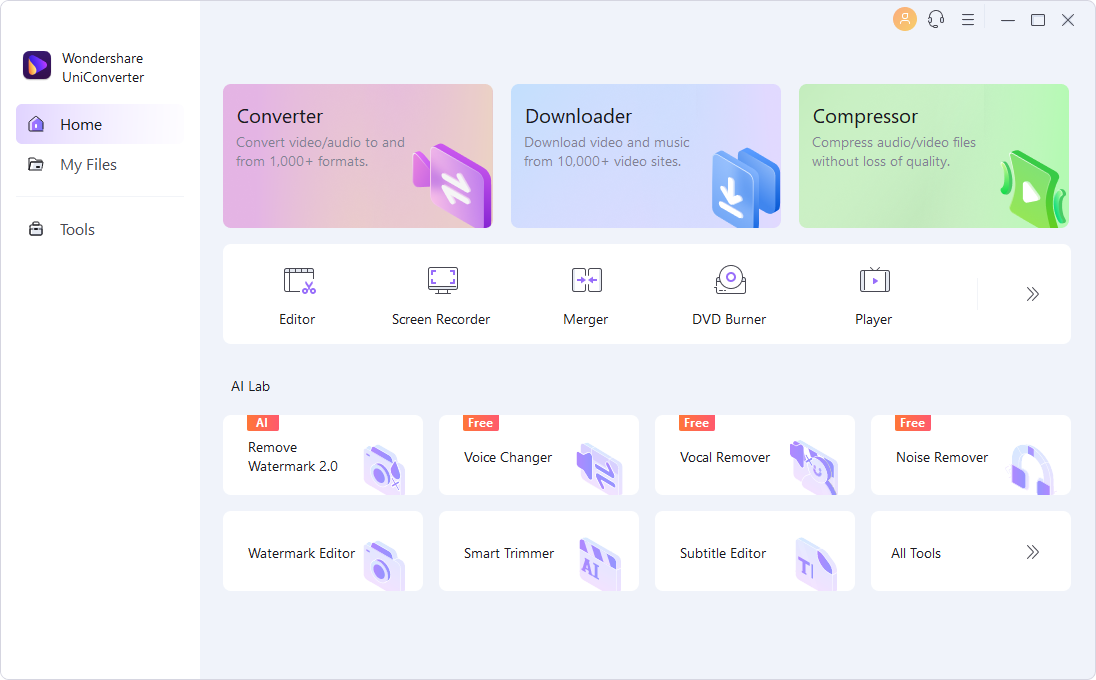Open the Editor tool
1096x680 pixels.
[297, 294]
